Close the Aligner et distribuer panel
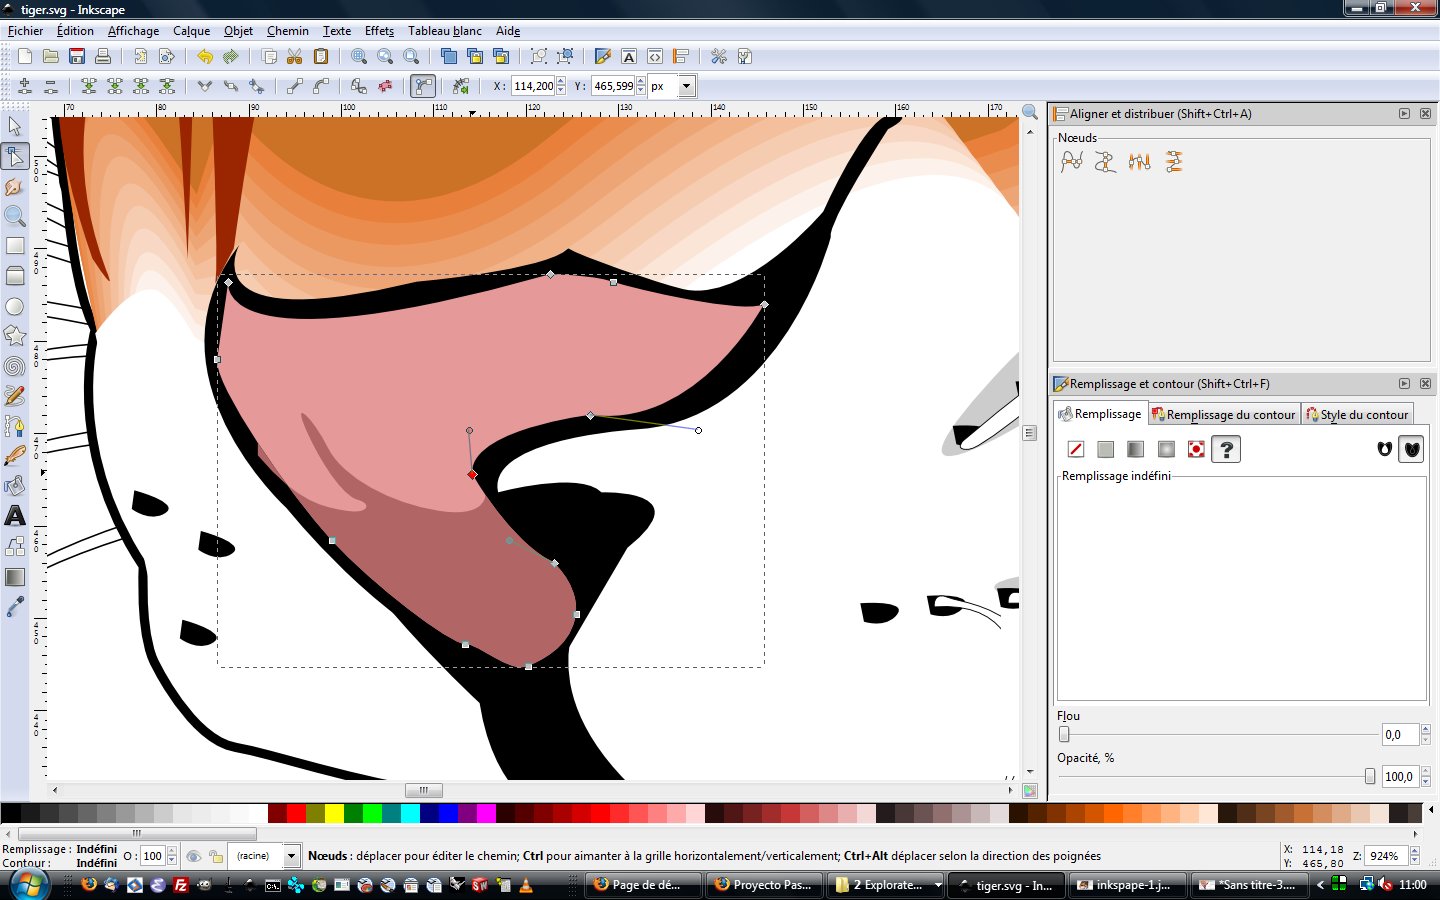The height and width of the screenshot is (900, 1440). tap(1425, 114)
